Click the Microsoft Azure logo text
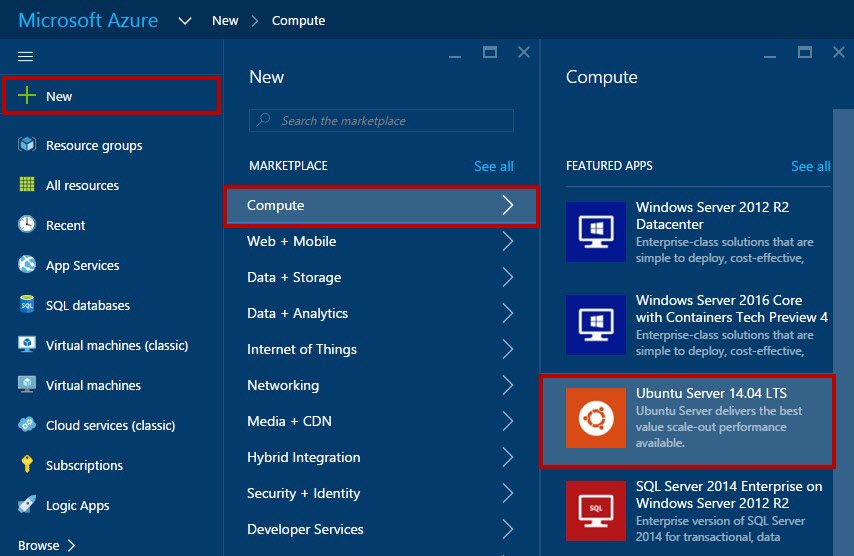This screenshot has height=556, width=854. pos(88,20)
